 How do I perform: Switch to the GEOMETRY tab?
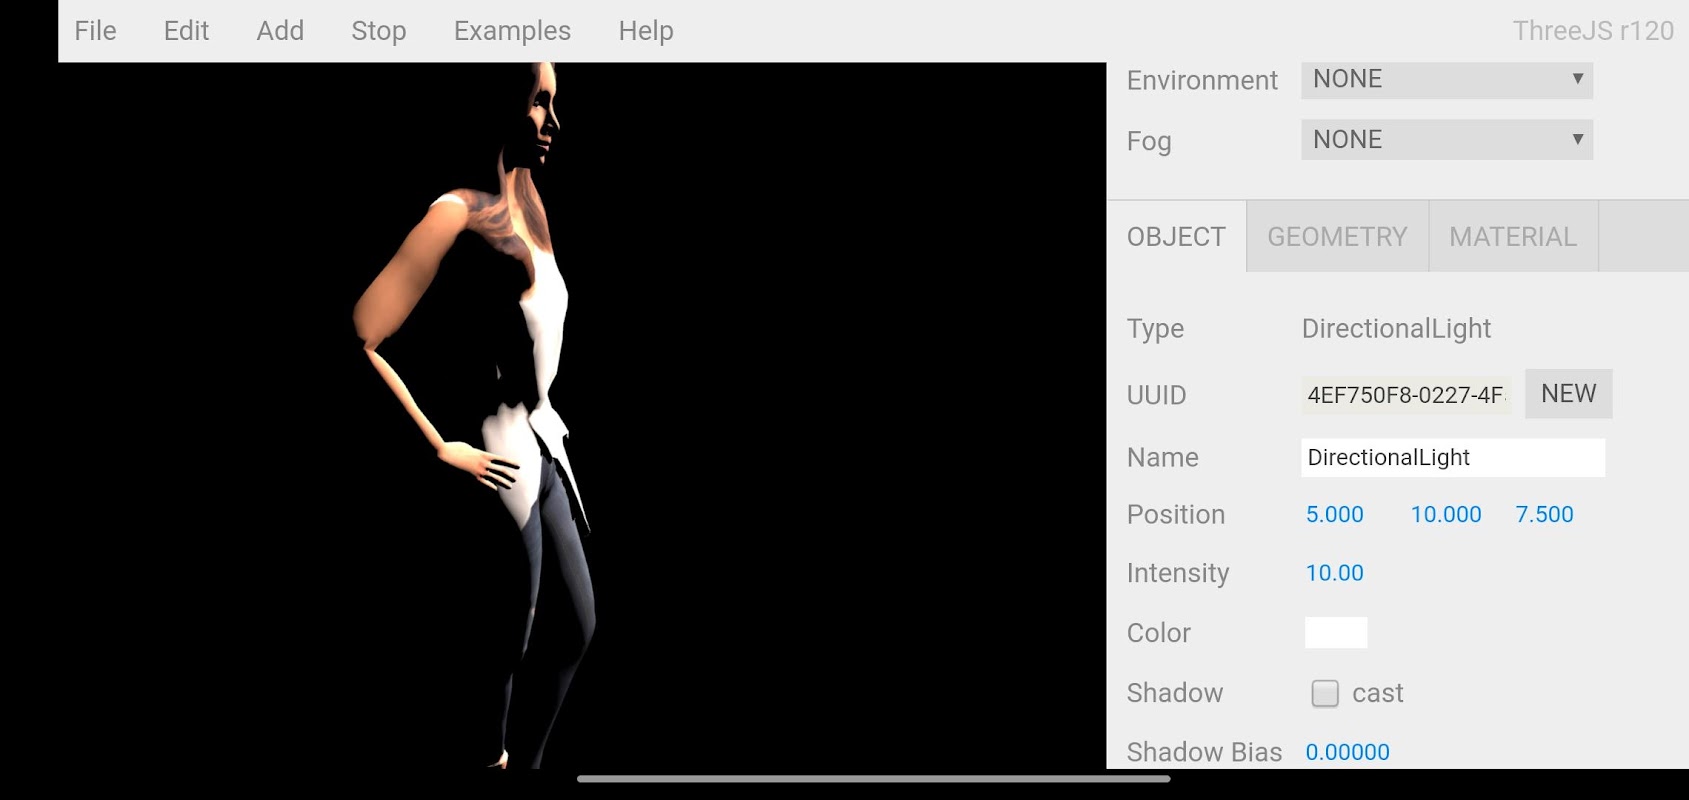pyautogui.click(x=1337, y=237)
